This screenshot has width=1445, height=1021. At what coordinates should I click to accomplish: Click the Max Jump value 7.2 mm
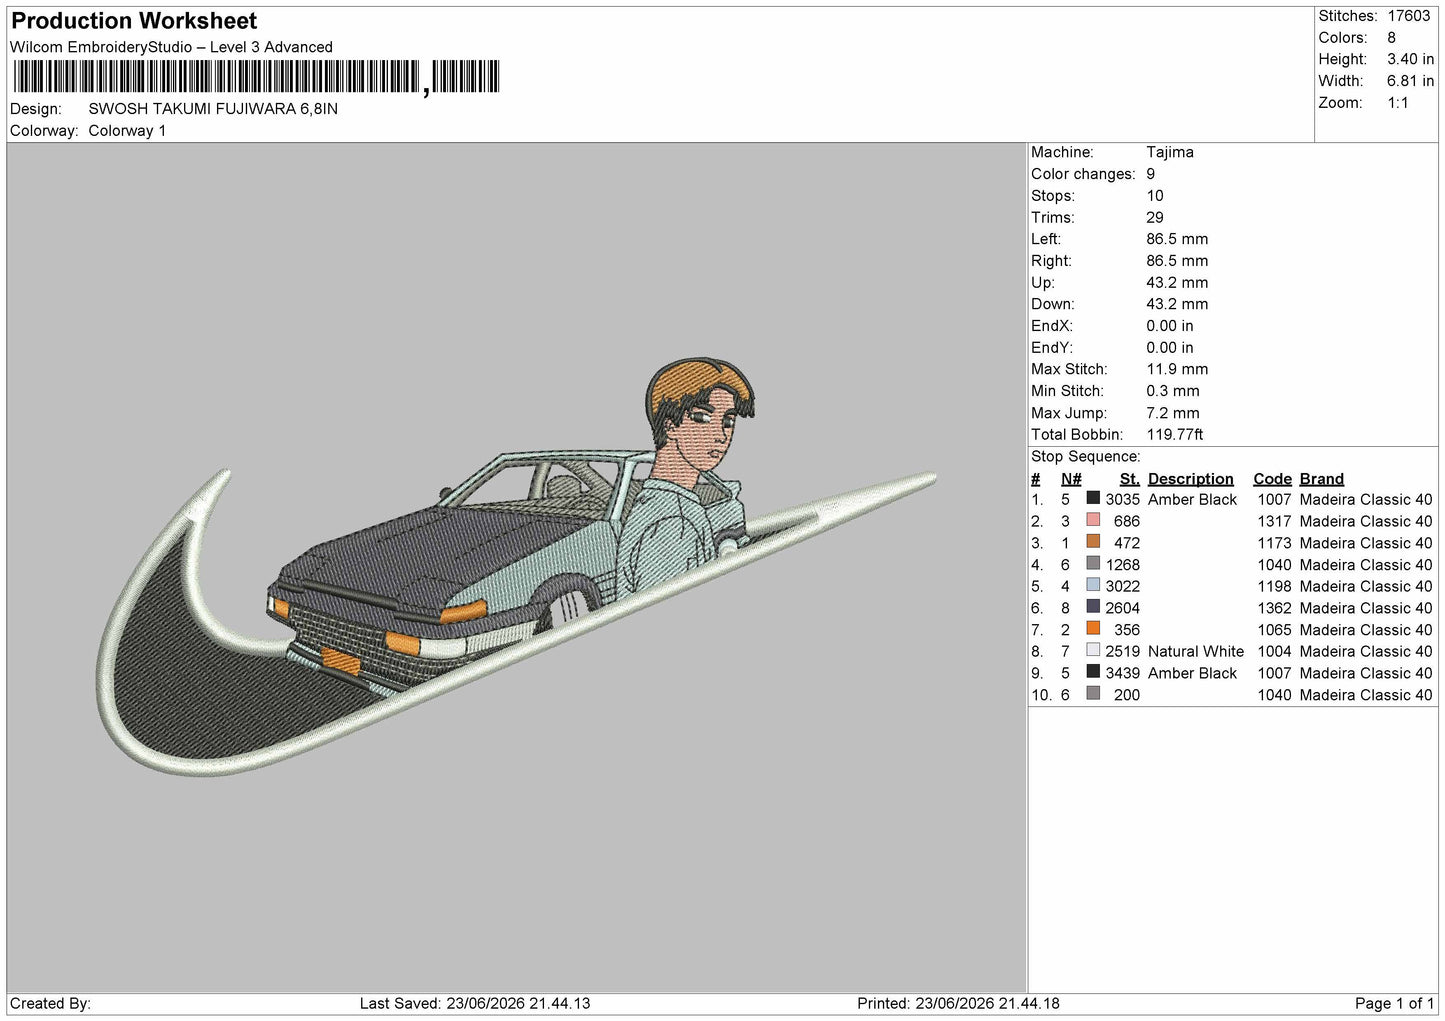coord(1173,413)
